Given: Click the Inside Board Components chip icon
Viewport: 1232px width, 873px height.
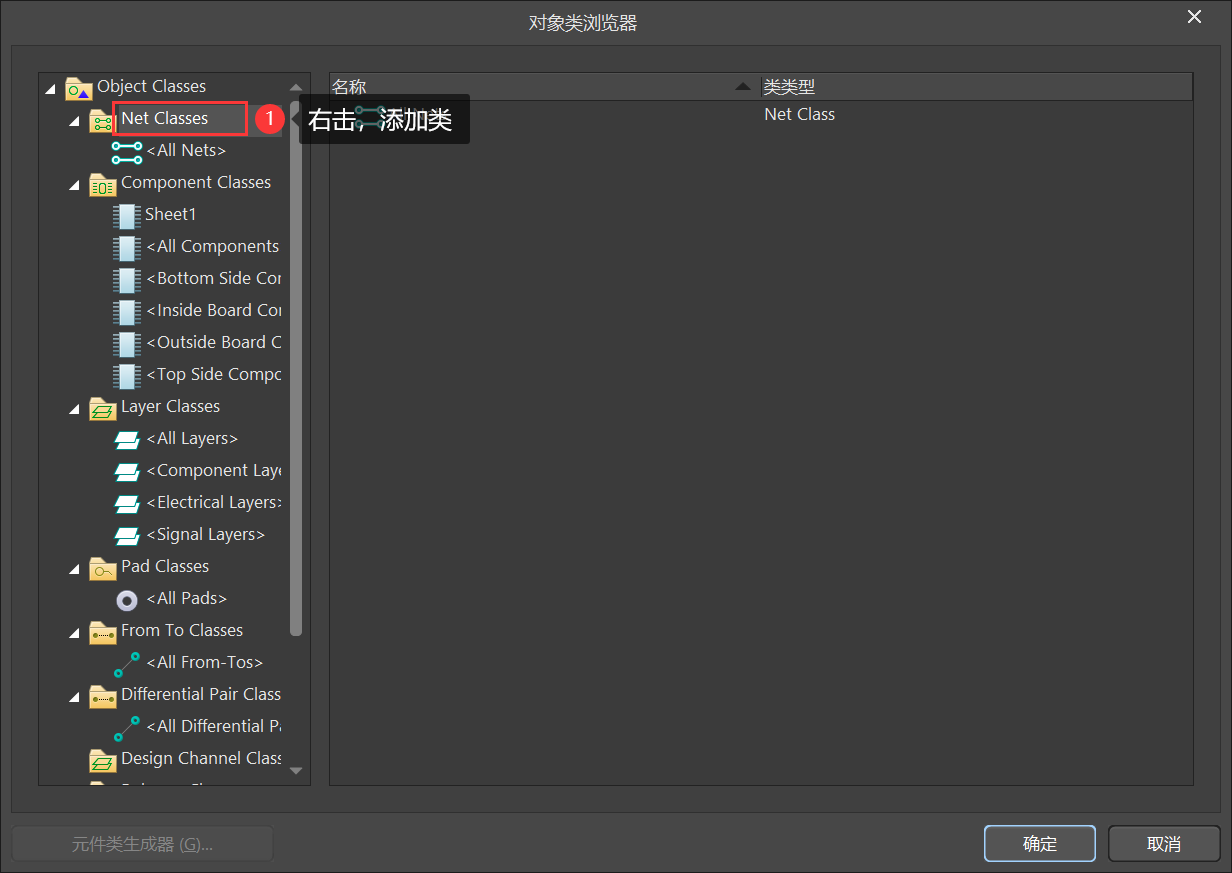Looking at the screenshot, I should pyautogui.click(x=127, y=312).
